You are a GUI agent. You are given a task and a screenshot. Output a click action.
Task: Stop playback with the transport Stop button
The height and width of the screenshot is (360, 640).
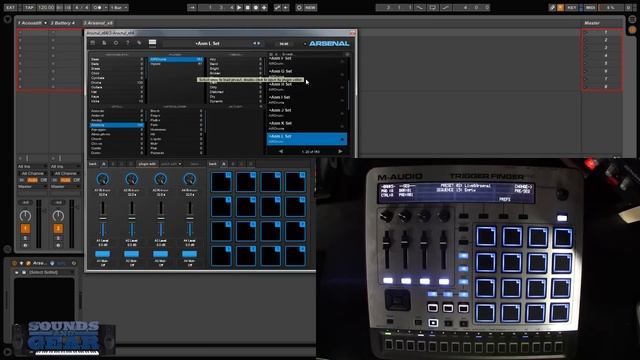tap(247, 7)
